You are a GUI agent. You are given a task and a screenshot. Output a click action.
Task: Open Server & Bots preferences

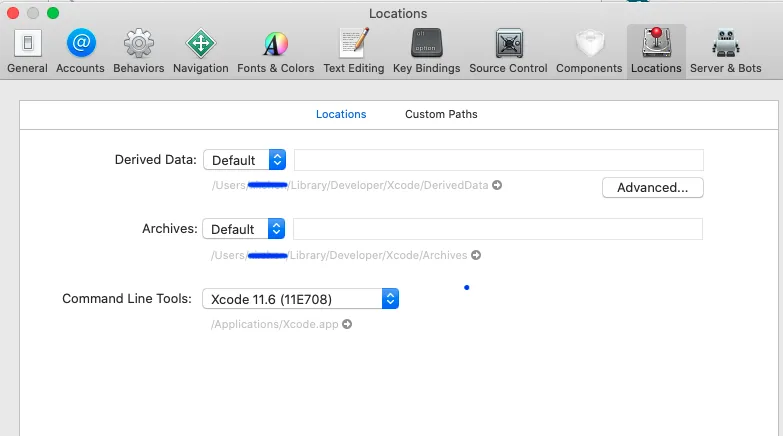[x=726, y=51]
